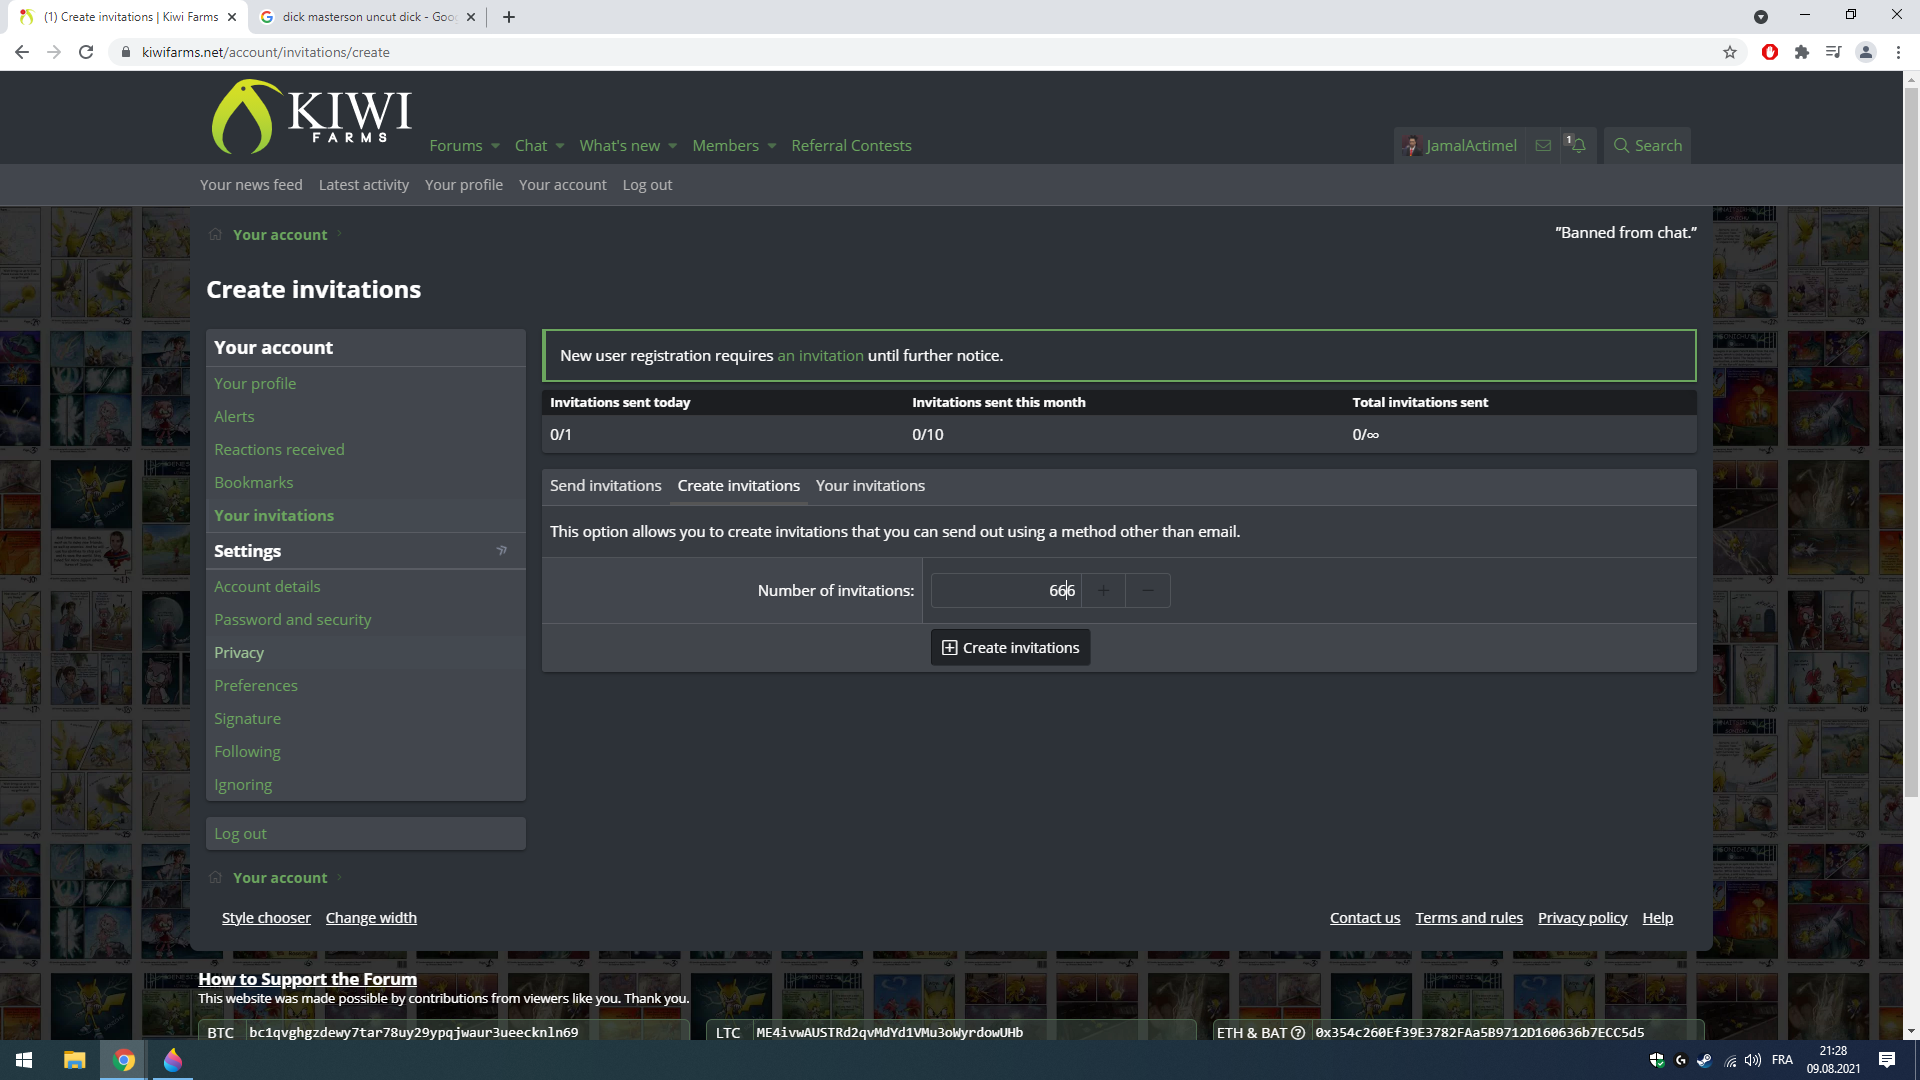Open the conversations envelope icon
Image resolution: width=1920 pixels, height=1080 pixels.
point(1544,146)
